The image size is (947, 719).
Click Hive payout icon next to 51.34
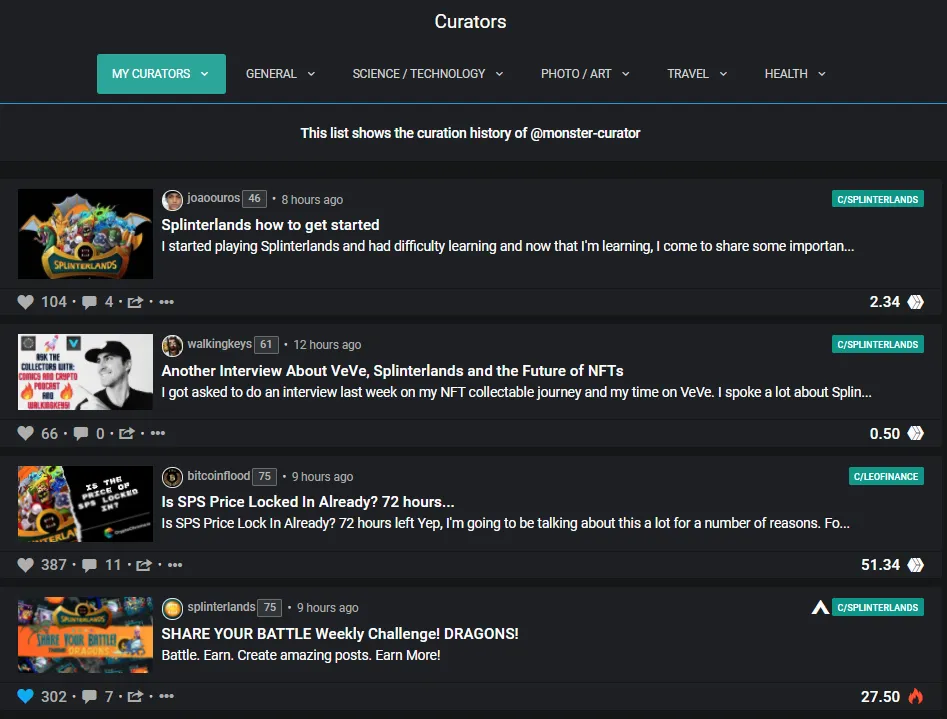(x=916, y=565)
